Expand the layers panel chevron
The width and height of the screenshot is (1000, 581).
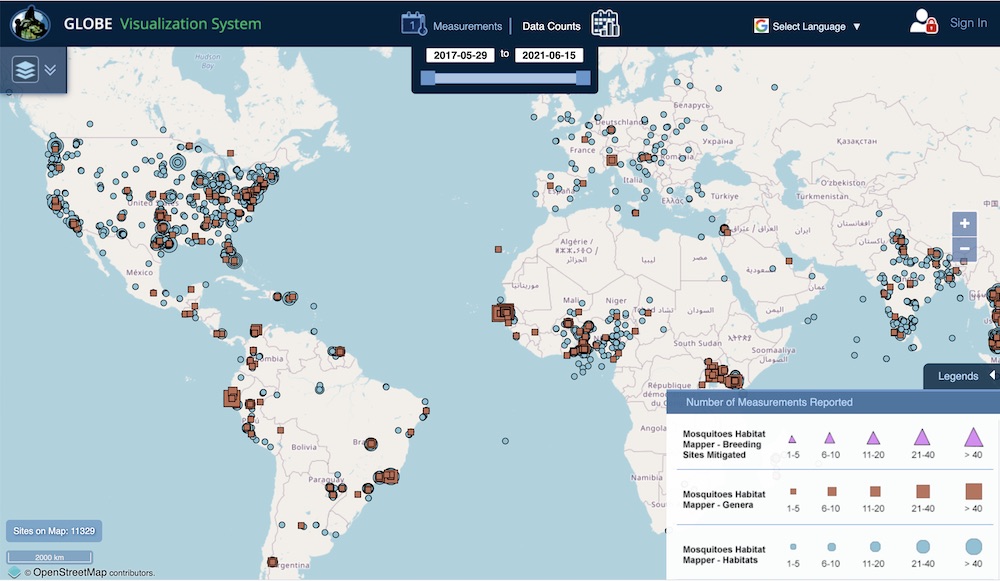(50, 70)
